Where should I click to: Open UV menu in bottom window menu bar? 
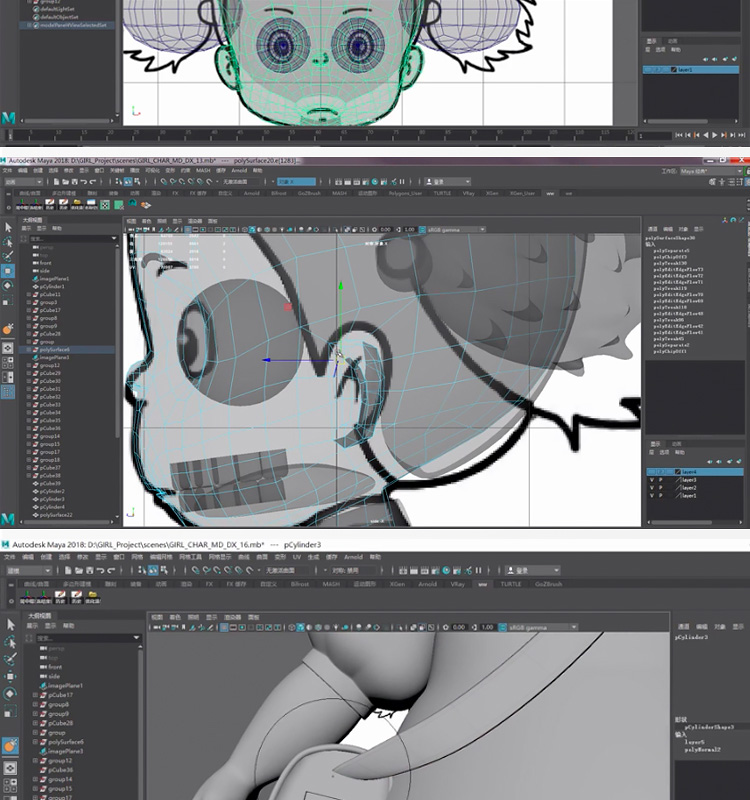(296, 557)
